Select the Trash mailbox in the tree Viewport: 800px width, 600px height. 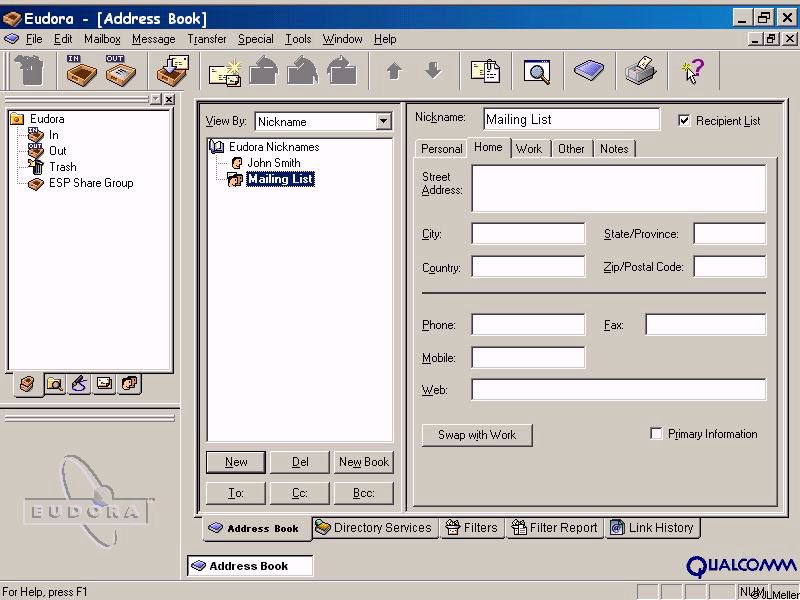[x=63, y=167]
